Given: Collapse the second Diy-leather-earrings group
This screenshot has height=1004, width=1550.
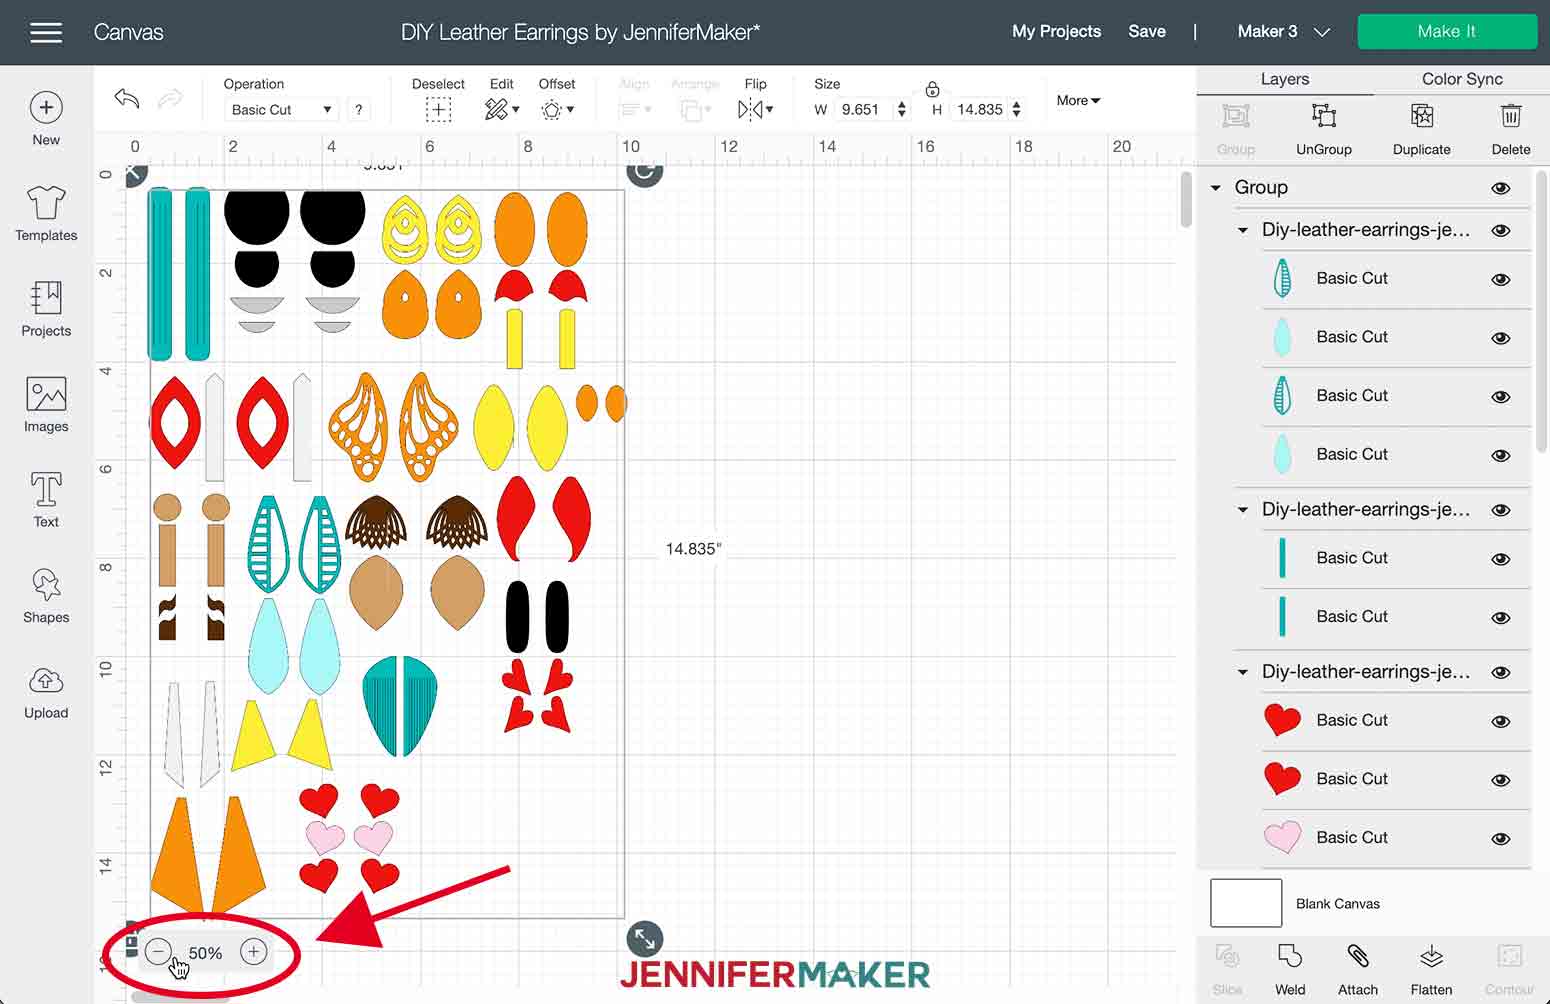Looking at the screenshot, I should (1243, 510).
